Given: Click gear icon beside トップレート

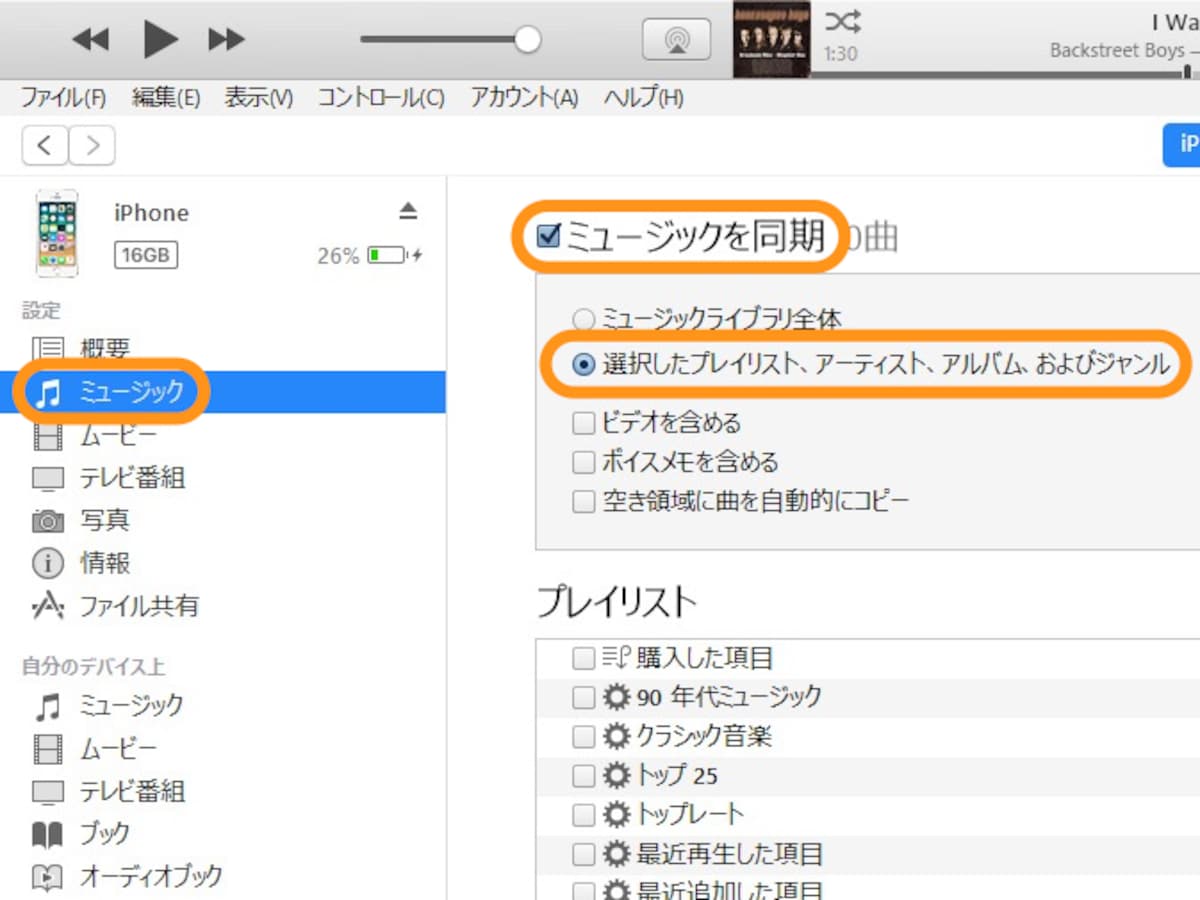Looking at the screenshot, I should coord(616,814).
